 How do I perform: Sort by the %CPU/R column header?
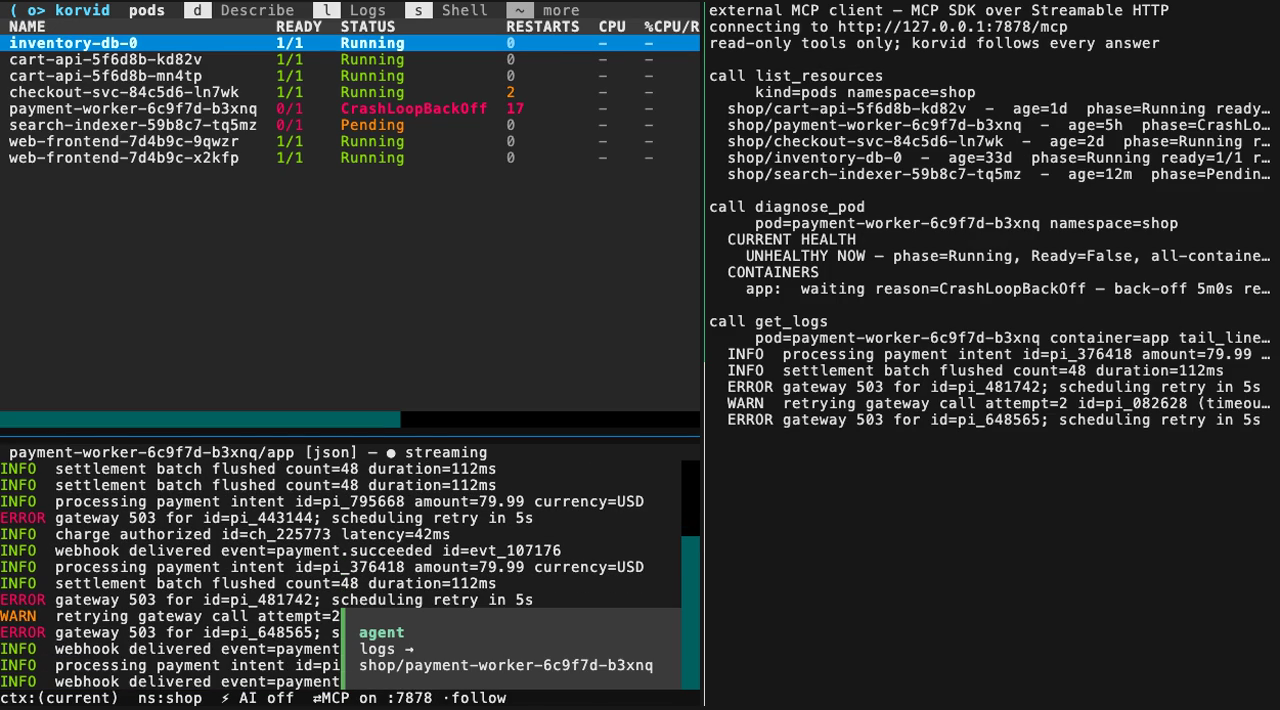coord(671,27)
